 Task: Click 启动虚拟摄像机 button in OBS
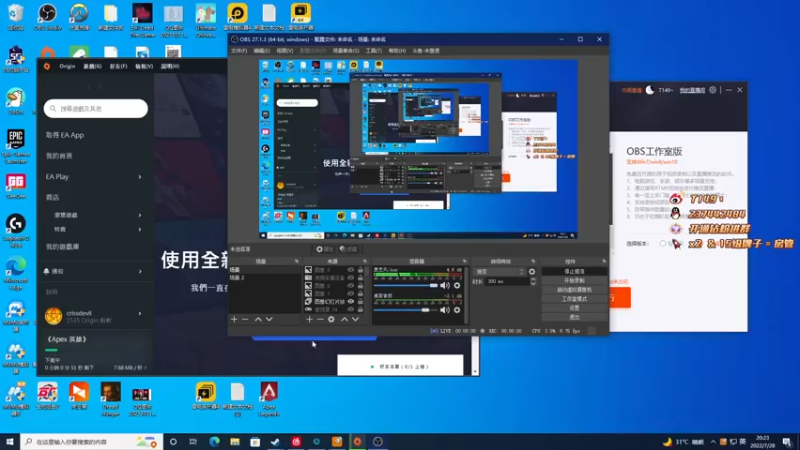point(574,290)
